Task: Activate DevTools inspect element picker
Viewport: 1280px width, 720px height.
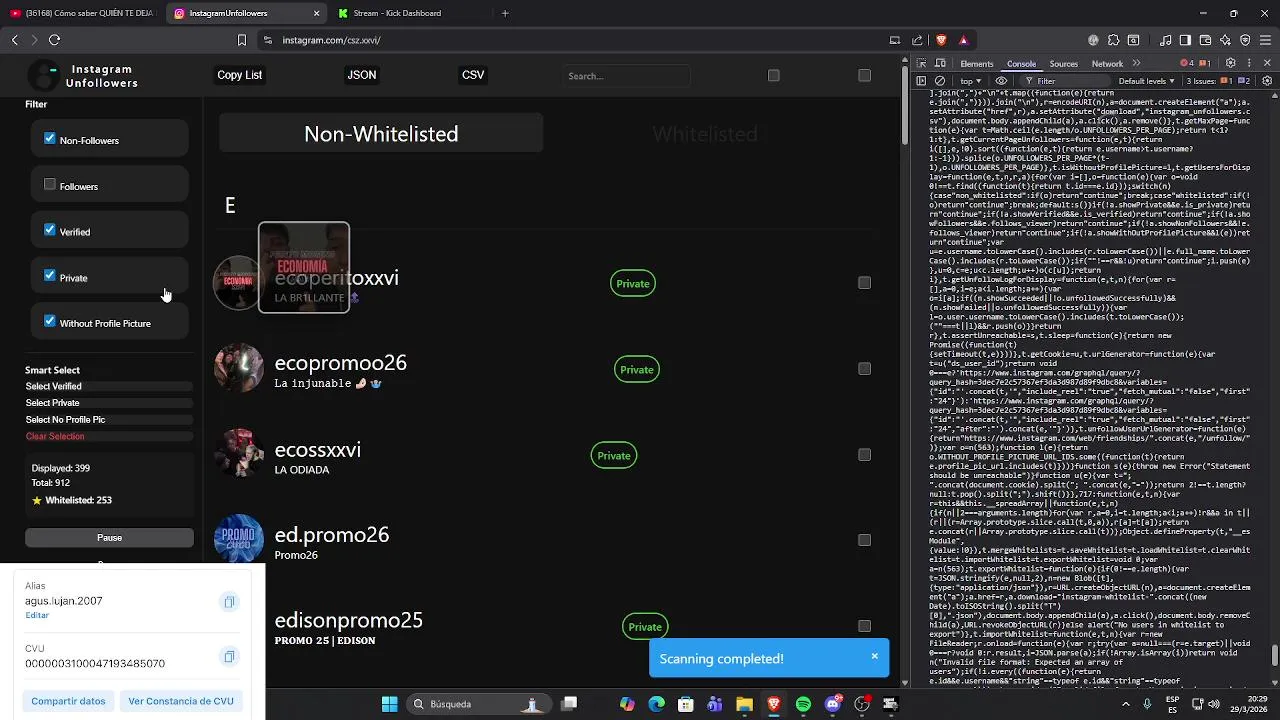Action: click(x=922, y=63)
